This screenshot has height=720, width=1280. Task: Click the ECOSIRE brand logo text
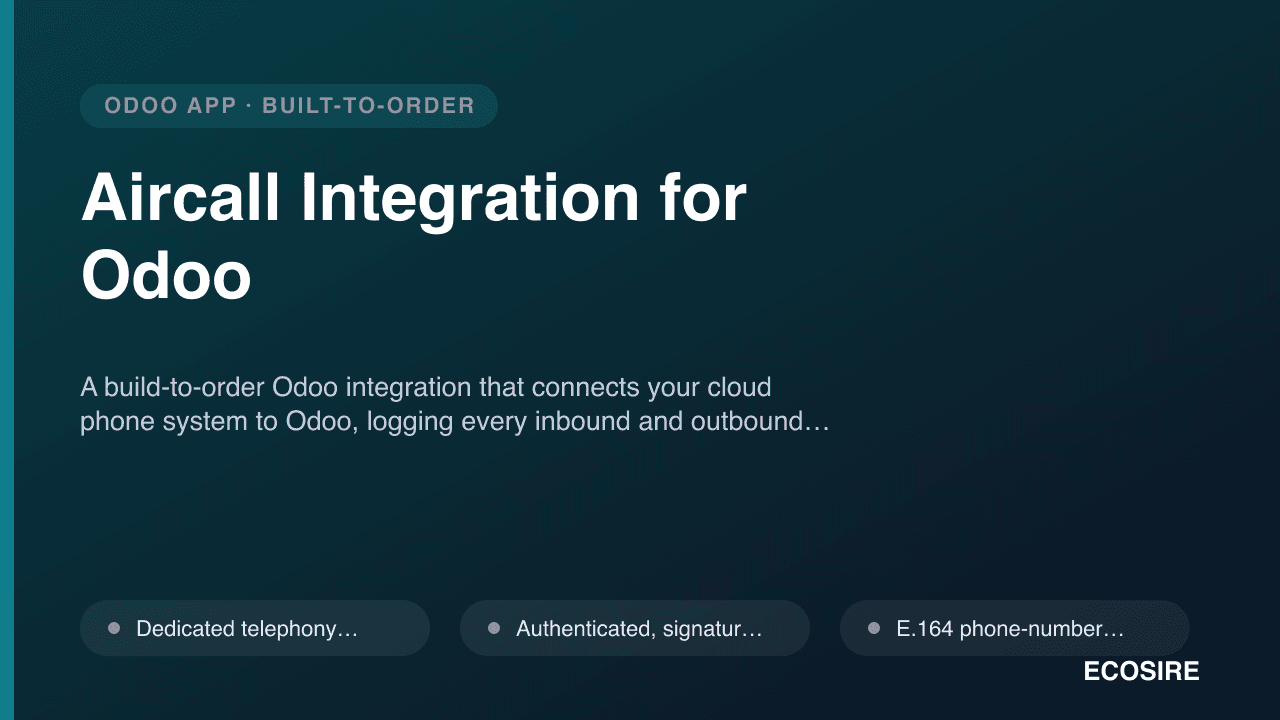[x=1141, y=672]
